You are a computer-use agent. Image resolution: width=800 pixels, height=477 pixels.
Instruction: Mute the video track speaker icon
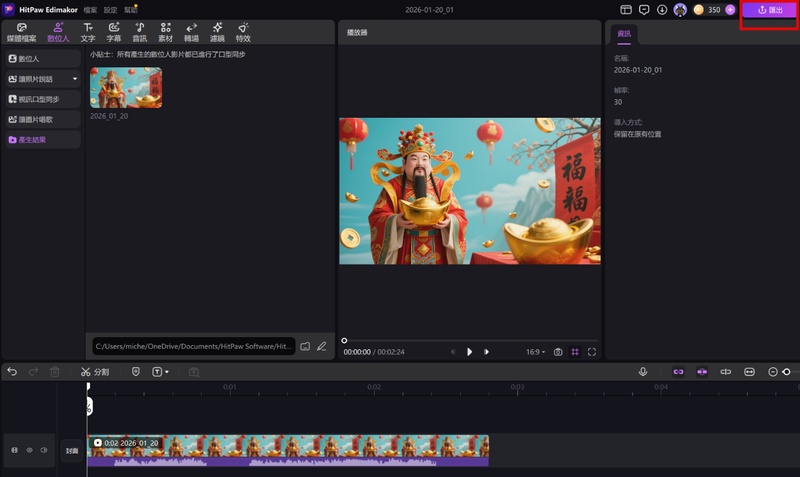point(44,450)
